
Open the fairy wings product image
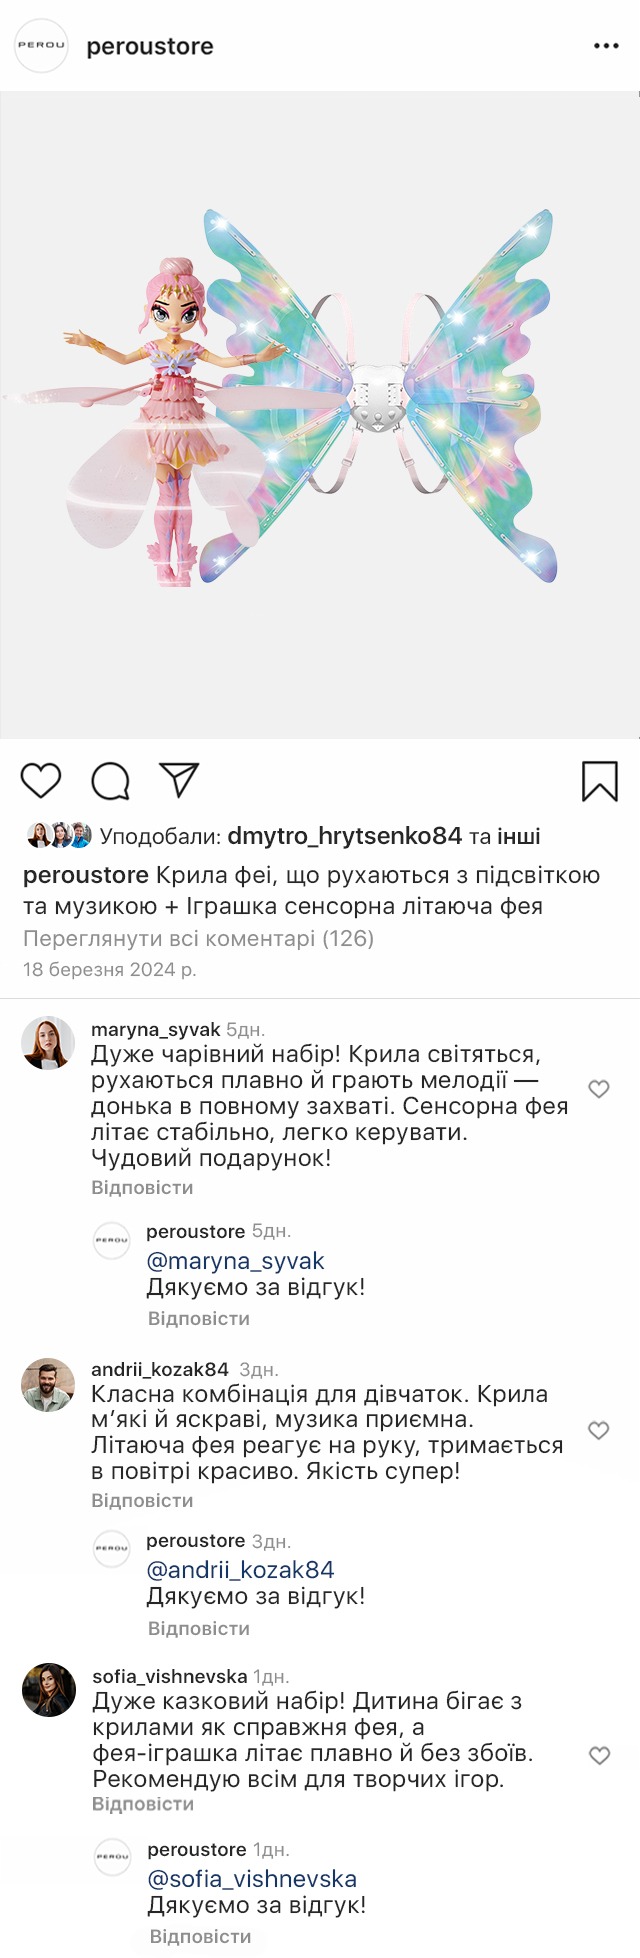320,415
